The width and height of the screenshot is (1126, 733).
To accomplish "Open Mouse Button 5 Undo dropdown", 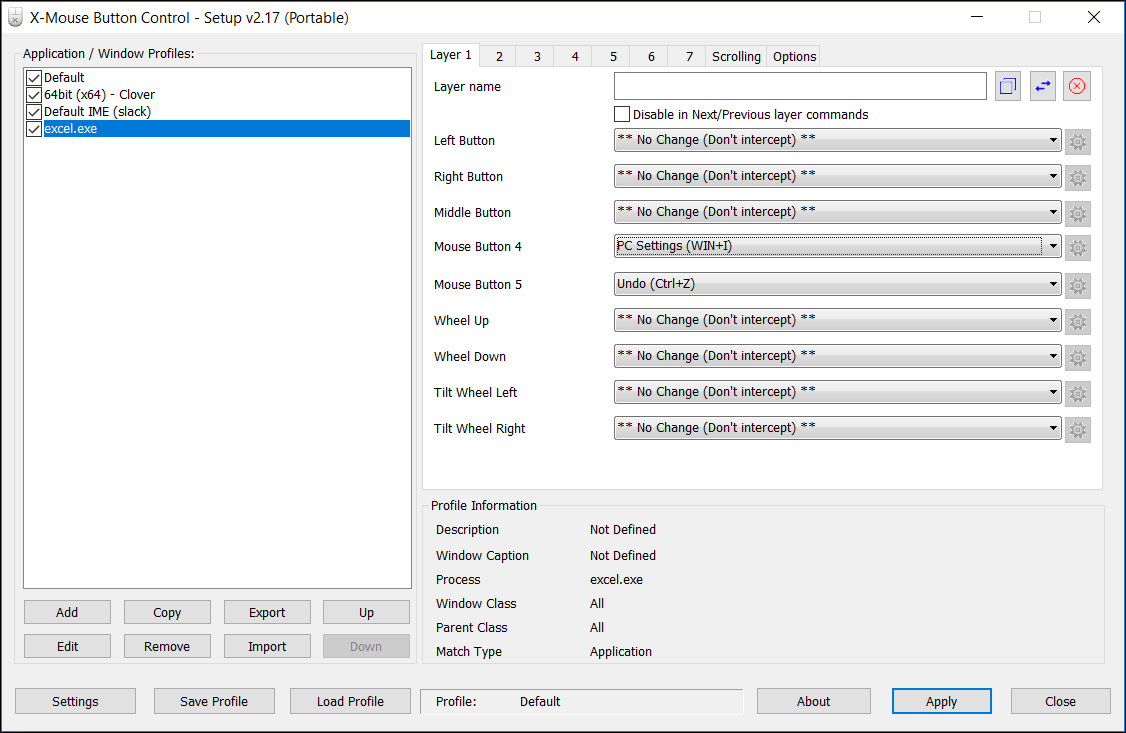I will (x=837, y=284).
